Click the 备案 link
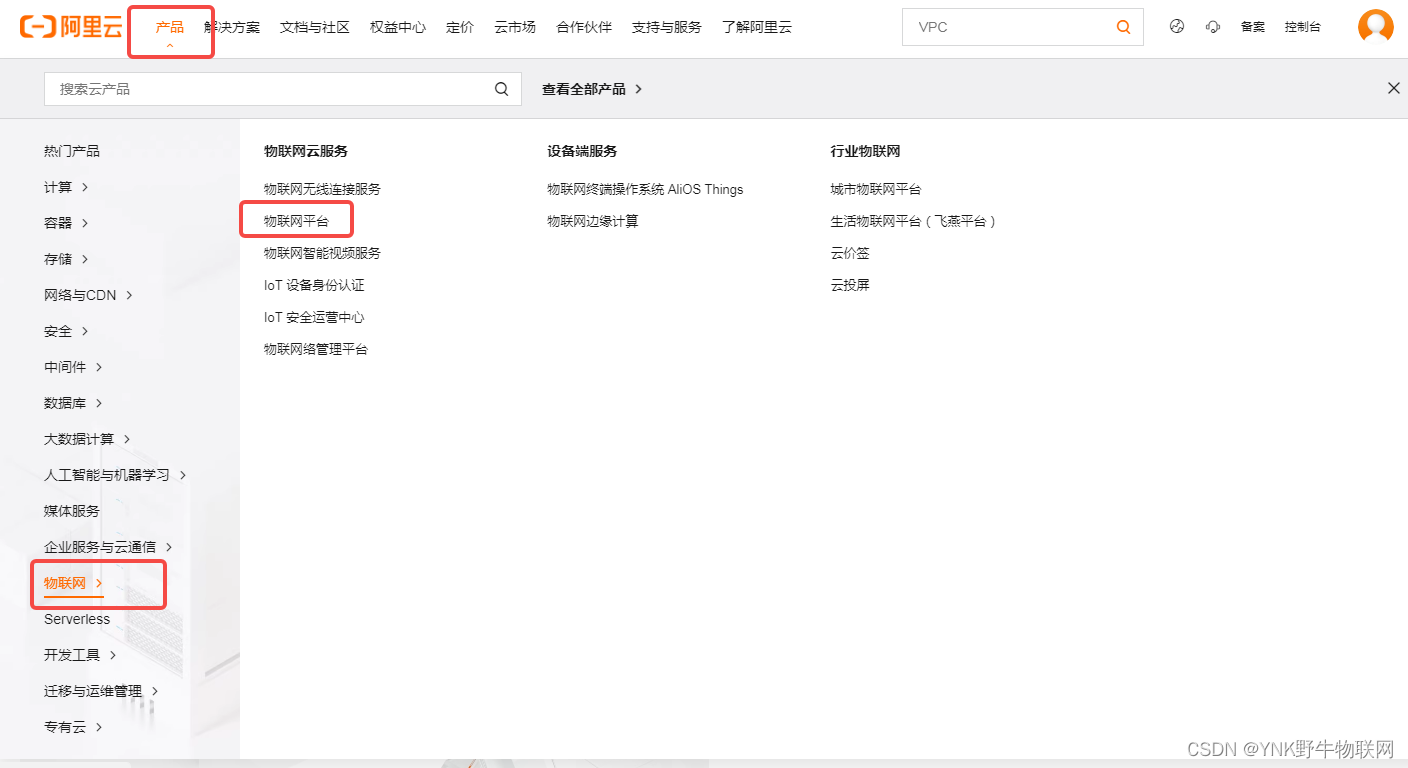Image resolution: width=1408 pixels, height=768 pixels. coord(1253,27)
